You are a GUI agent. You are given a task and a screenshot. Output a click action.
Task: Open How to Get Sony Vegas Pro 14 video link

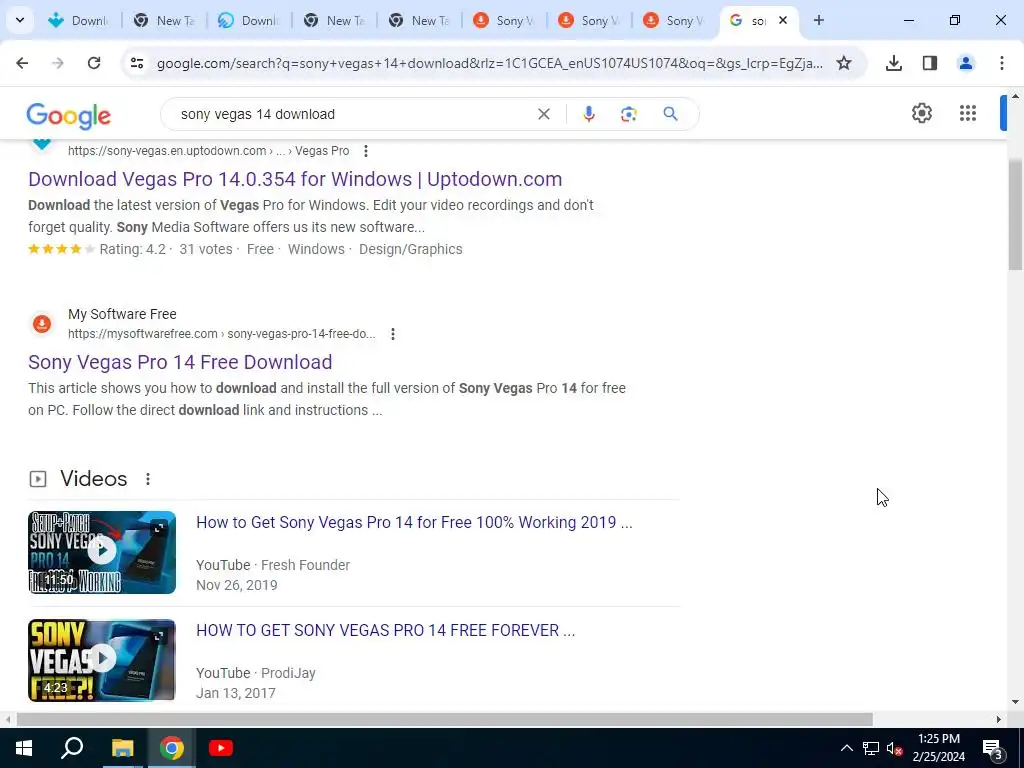point(414,522)
